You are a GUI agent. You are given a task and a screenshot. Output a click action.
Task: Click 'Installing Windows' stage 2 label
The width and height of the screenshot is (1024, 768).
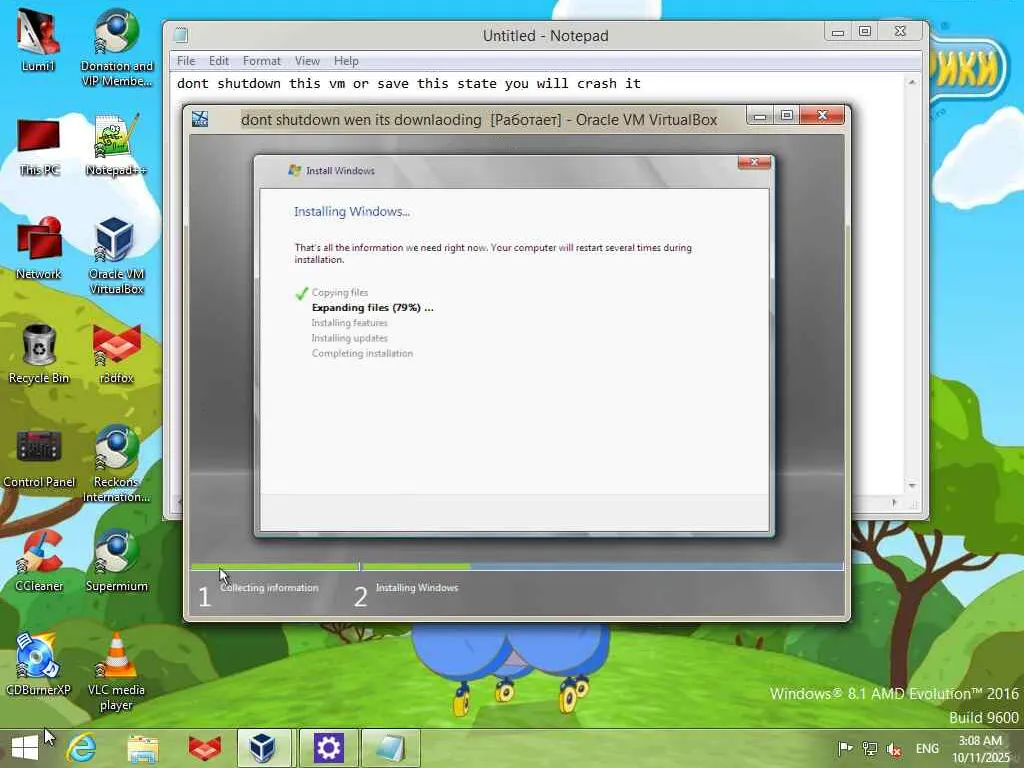417,588
